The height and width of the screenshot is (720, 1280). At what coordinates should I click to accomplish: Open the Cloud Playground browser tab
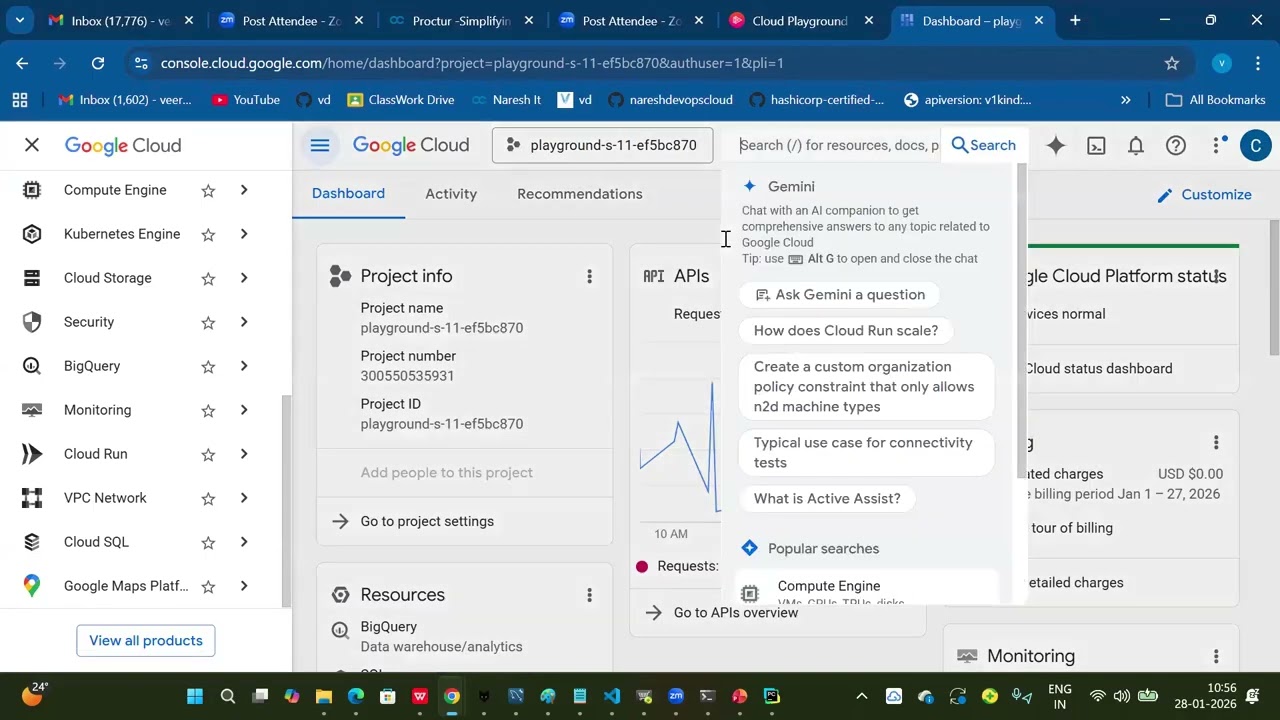pyautogui.click(x=799, y=20)
